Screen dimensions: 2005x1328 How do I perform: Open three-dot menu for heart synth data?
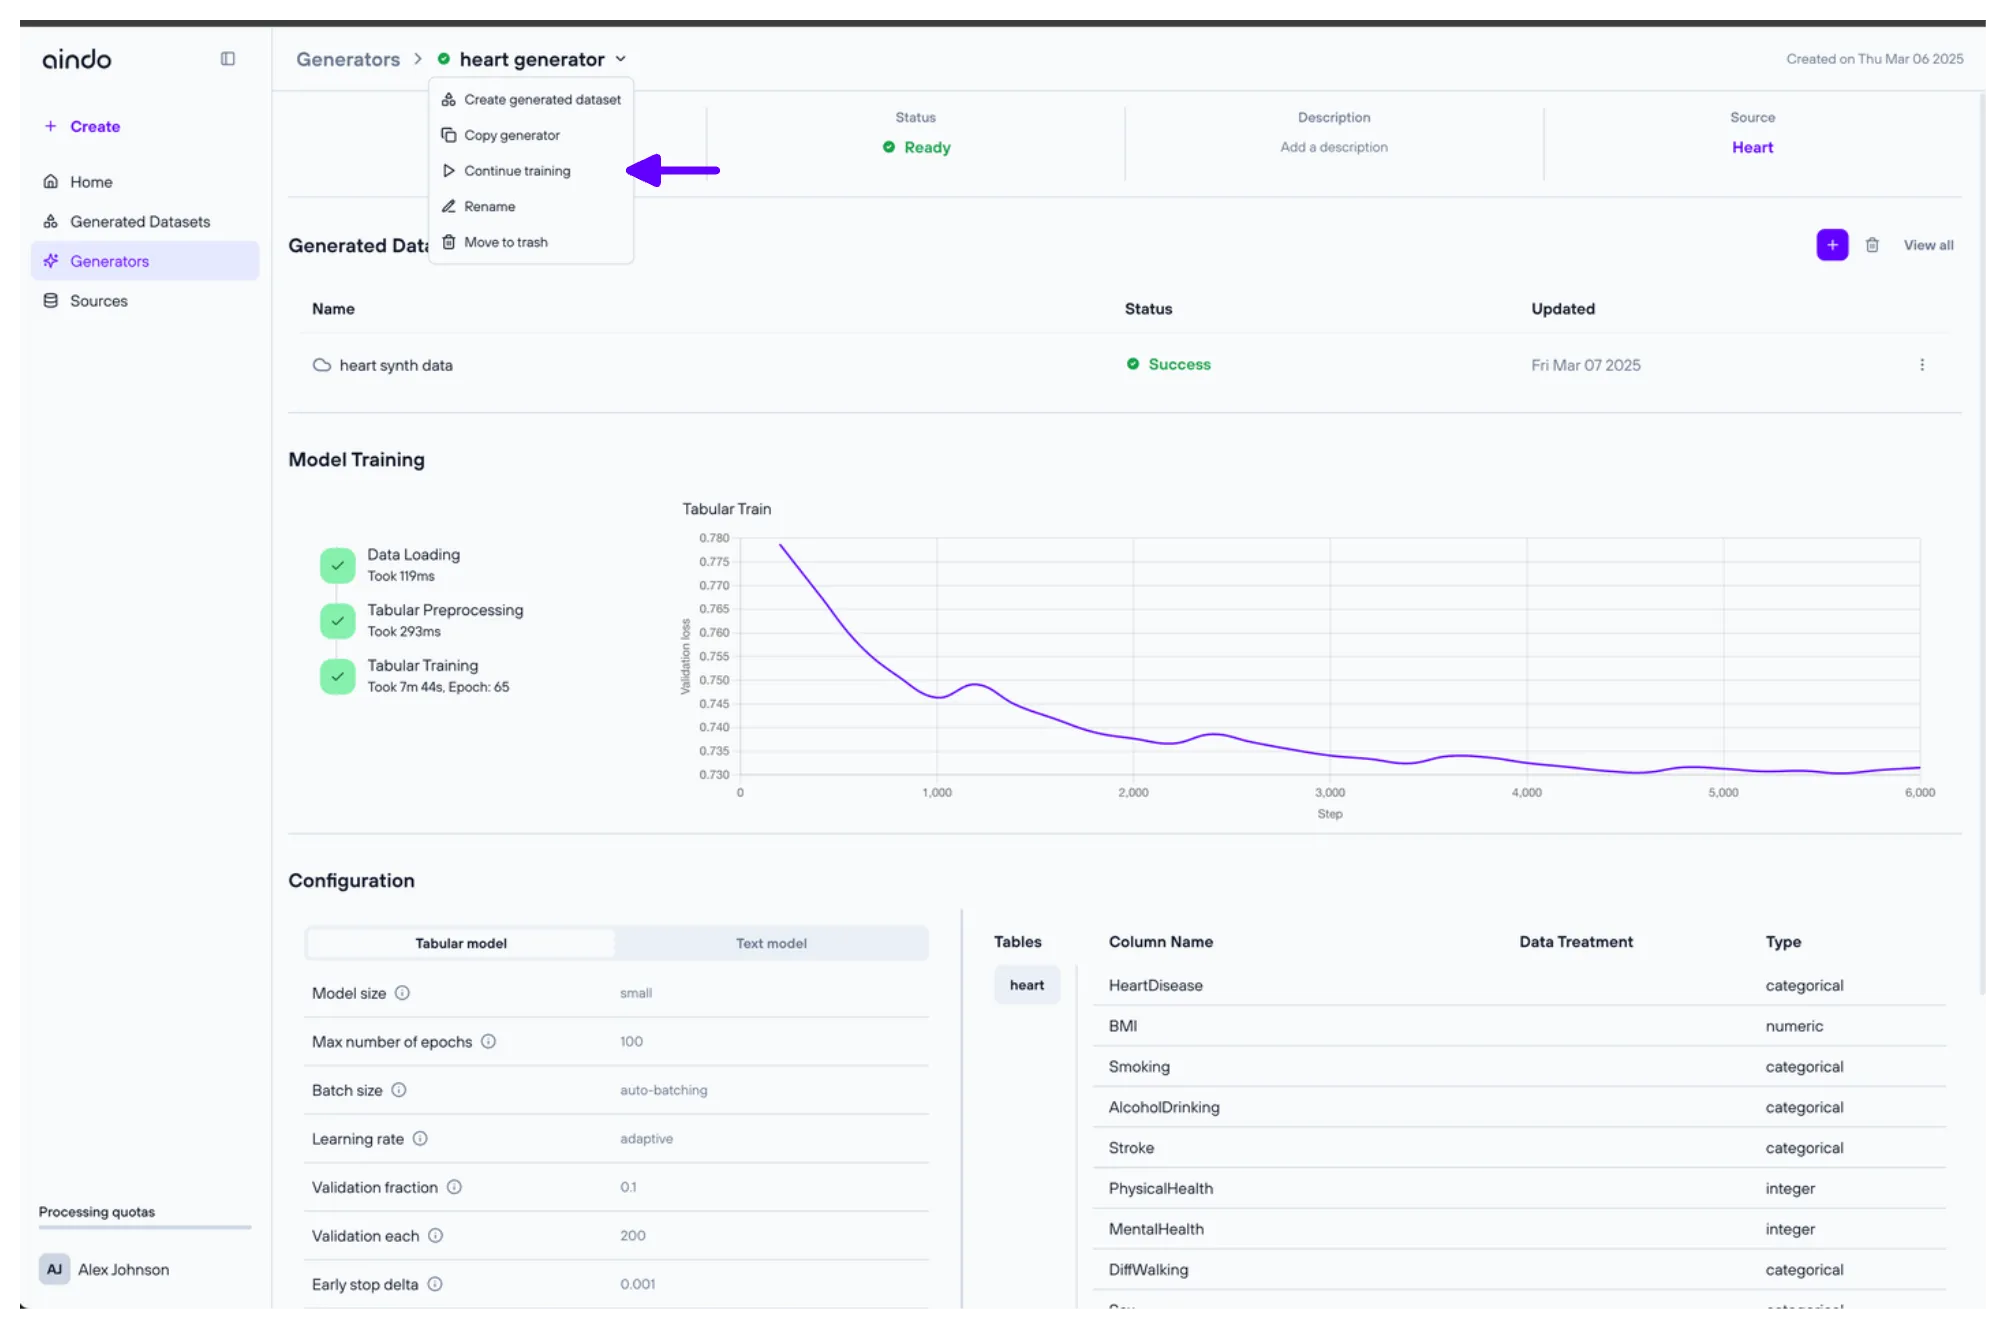[x=1921, y=365]
